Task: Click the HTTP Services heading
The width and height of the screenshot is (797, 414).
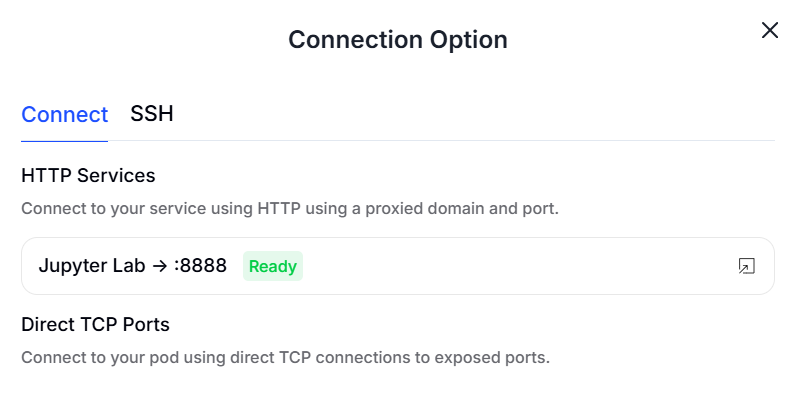Action: (88, 175)
